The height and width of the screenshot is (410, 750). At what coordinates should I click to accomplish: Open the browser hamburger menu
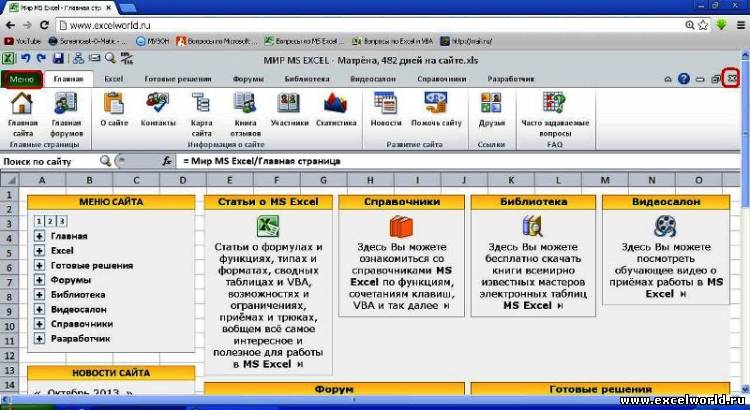(x=741, y=25)
